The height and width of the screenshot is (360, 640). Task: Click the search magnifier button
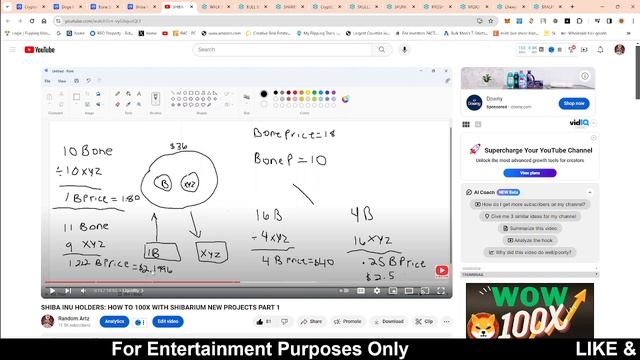382,50
